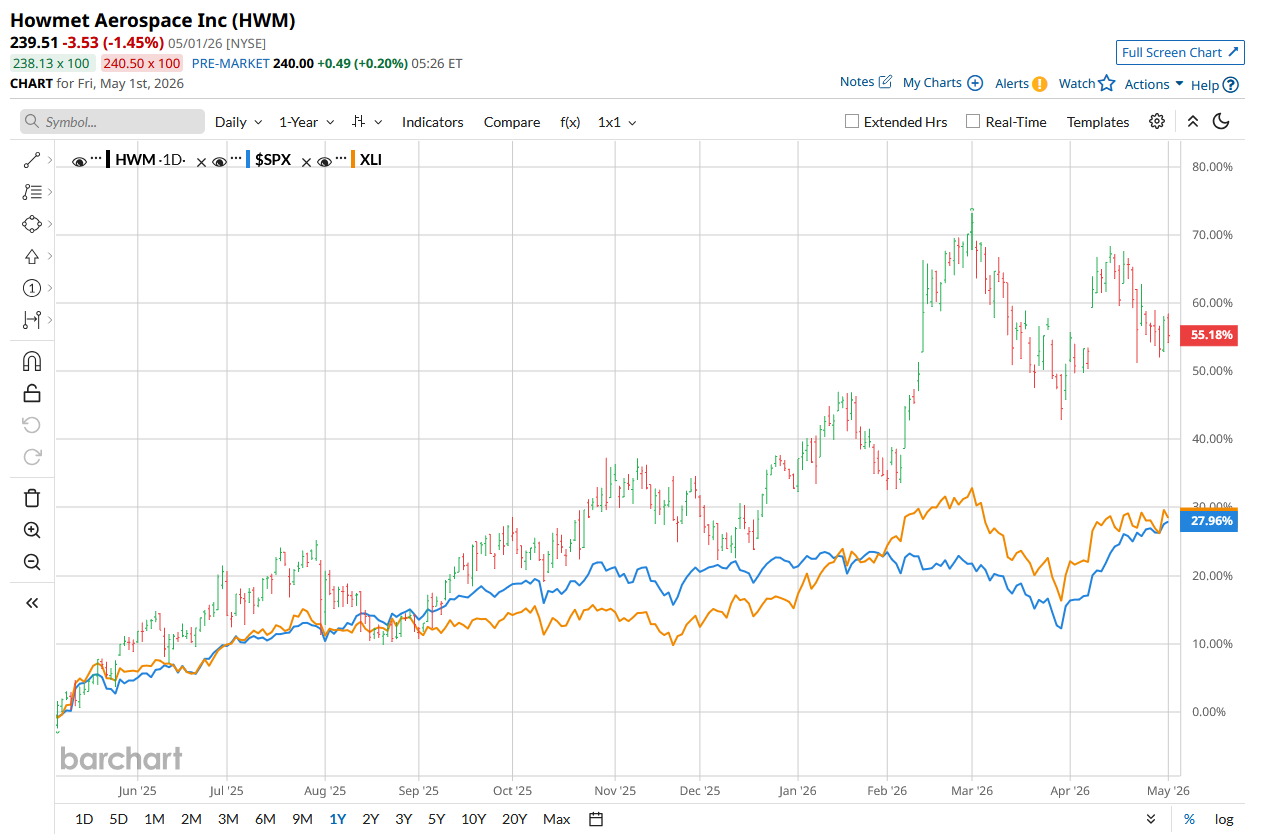
Task: Click the Full Screen Chart button
Action: [x=1180, y=52]
